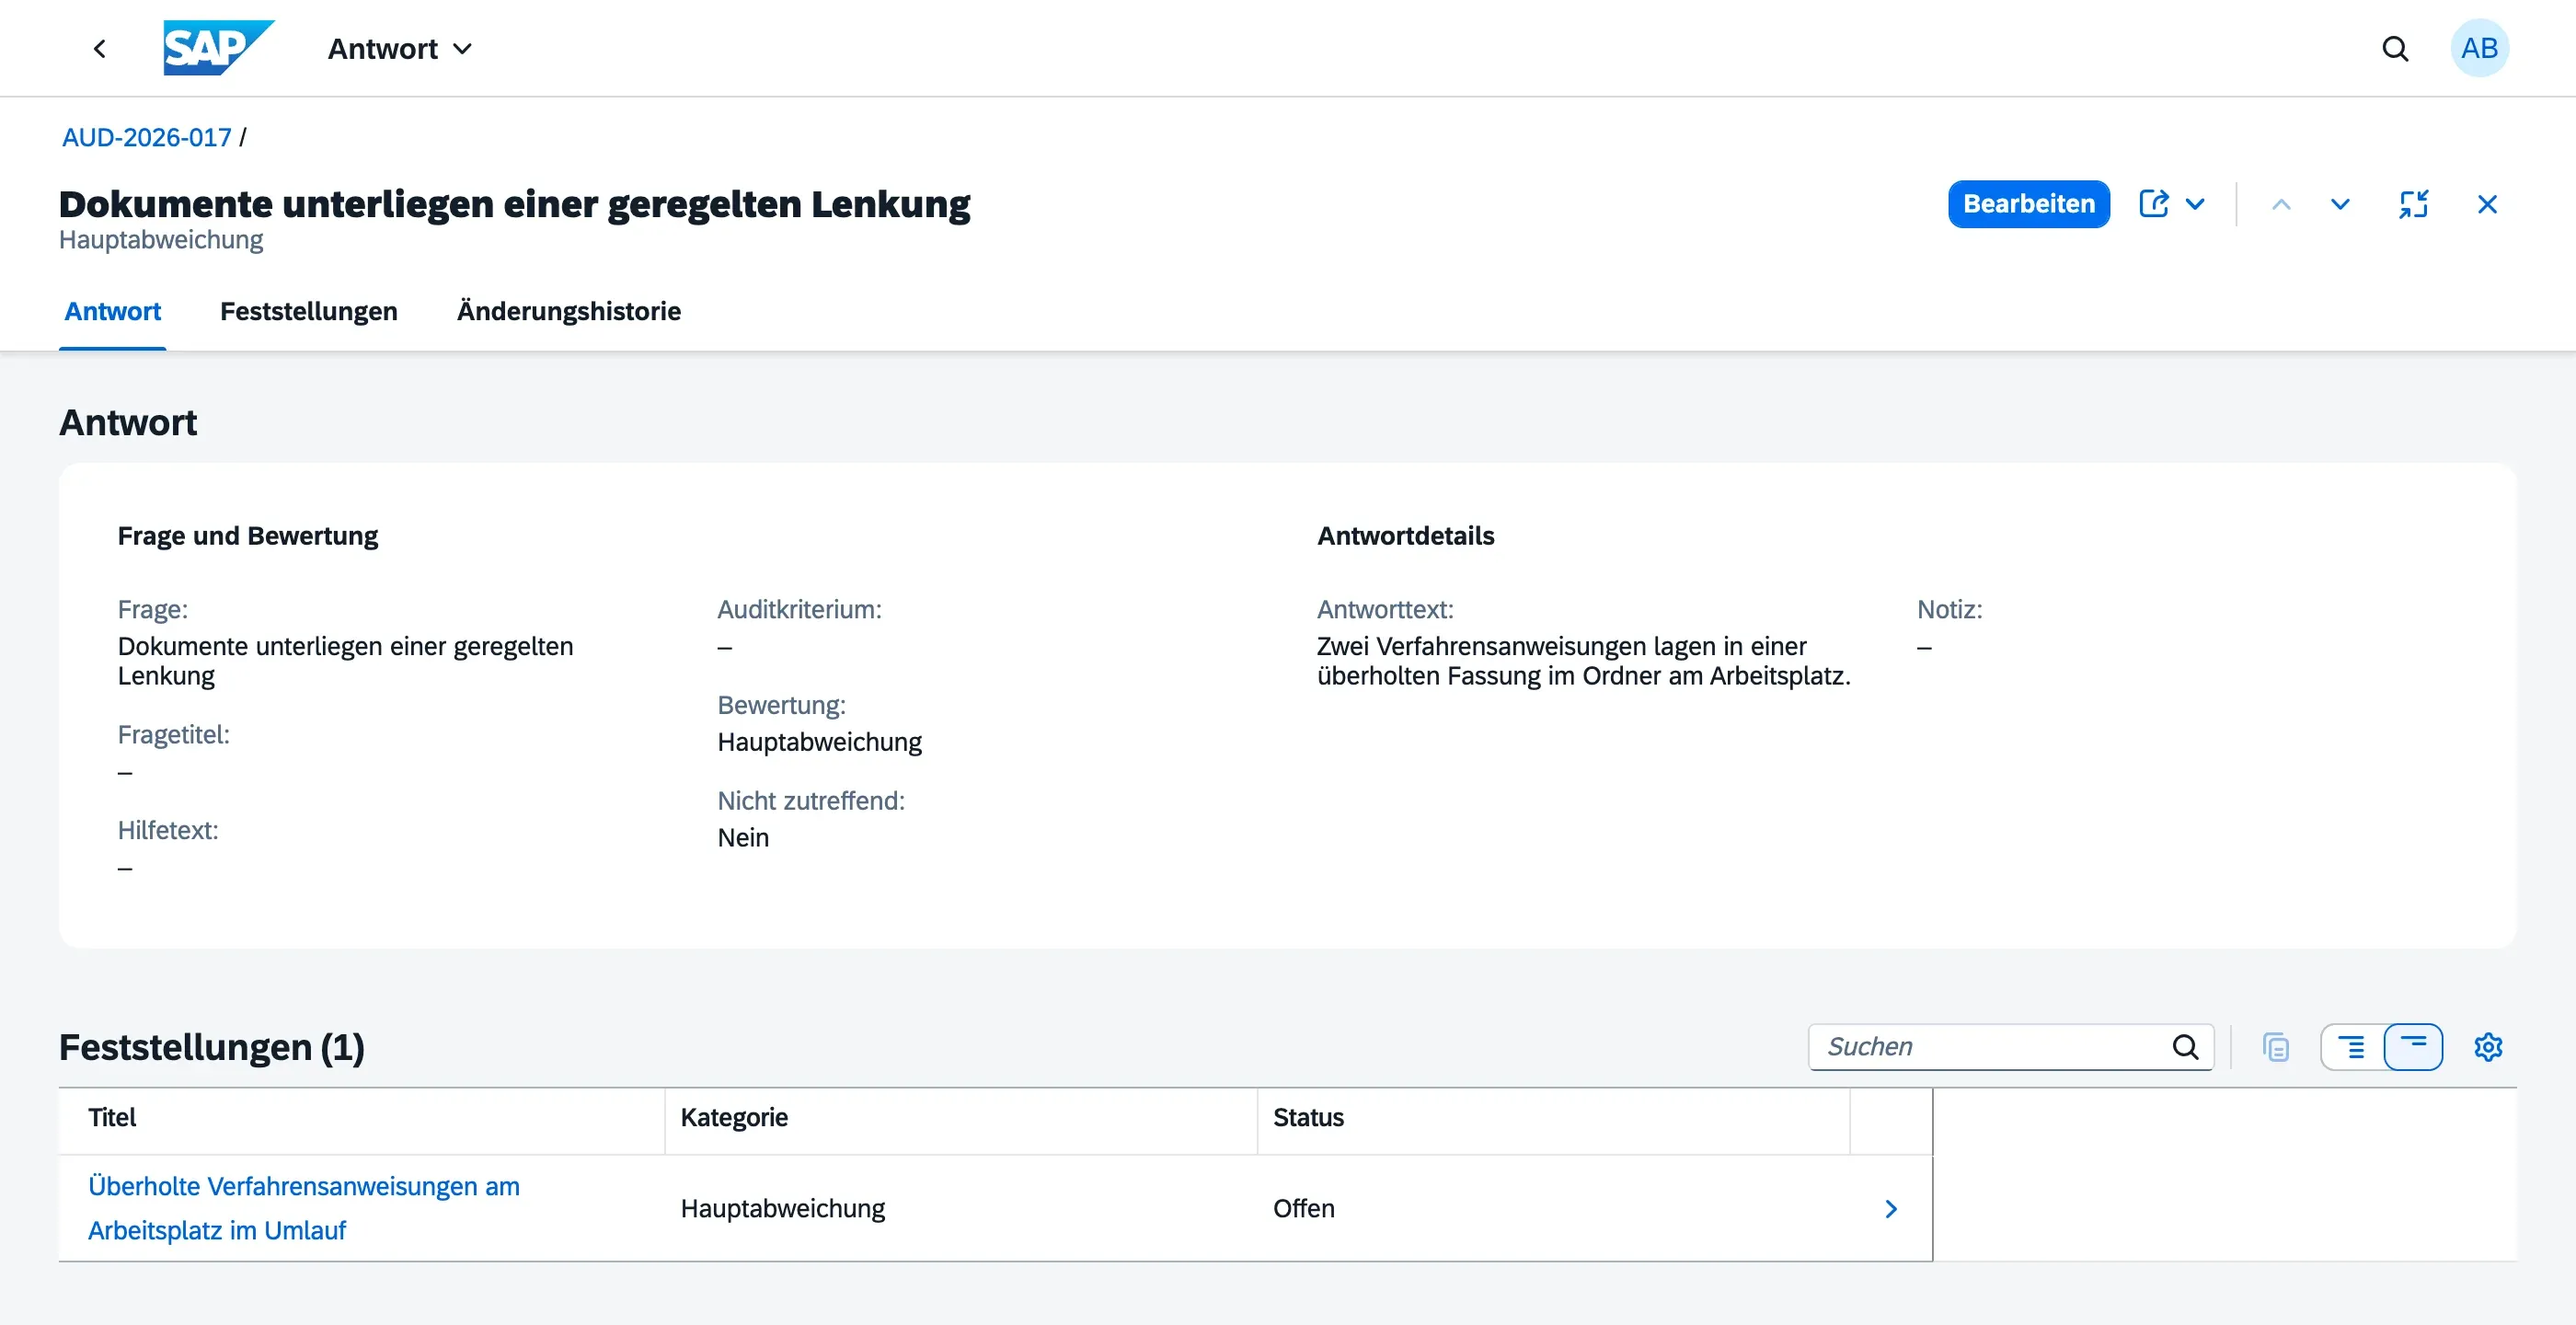Click the Bearbeiten button
This screenshot has height=1325, width=2576.
click(2028, 204)
